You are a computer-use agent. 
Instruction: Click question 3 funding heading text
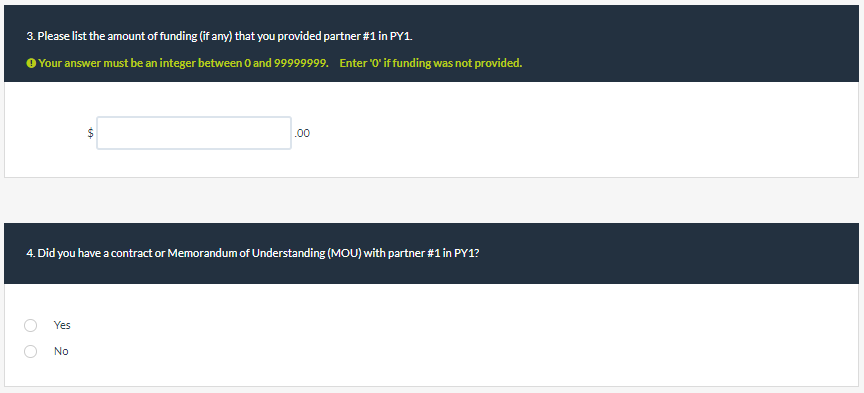pos(219,37)
